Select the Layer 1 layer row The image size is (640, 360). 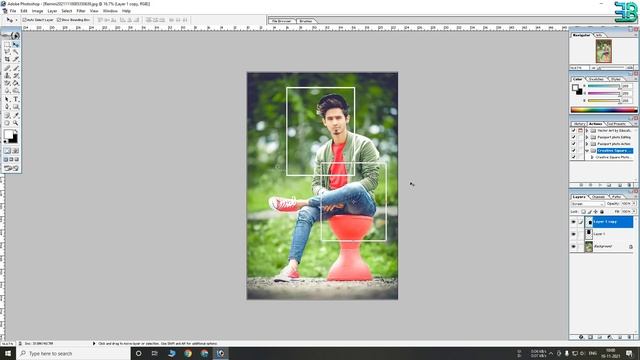(609, 234)
